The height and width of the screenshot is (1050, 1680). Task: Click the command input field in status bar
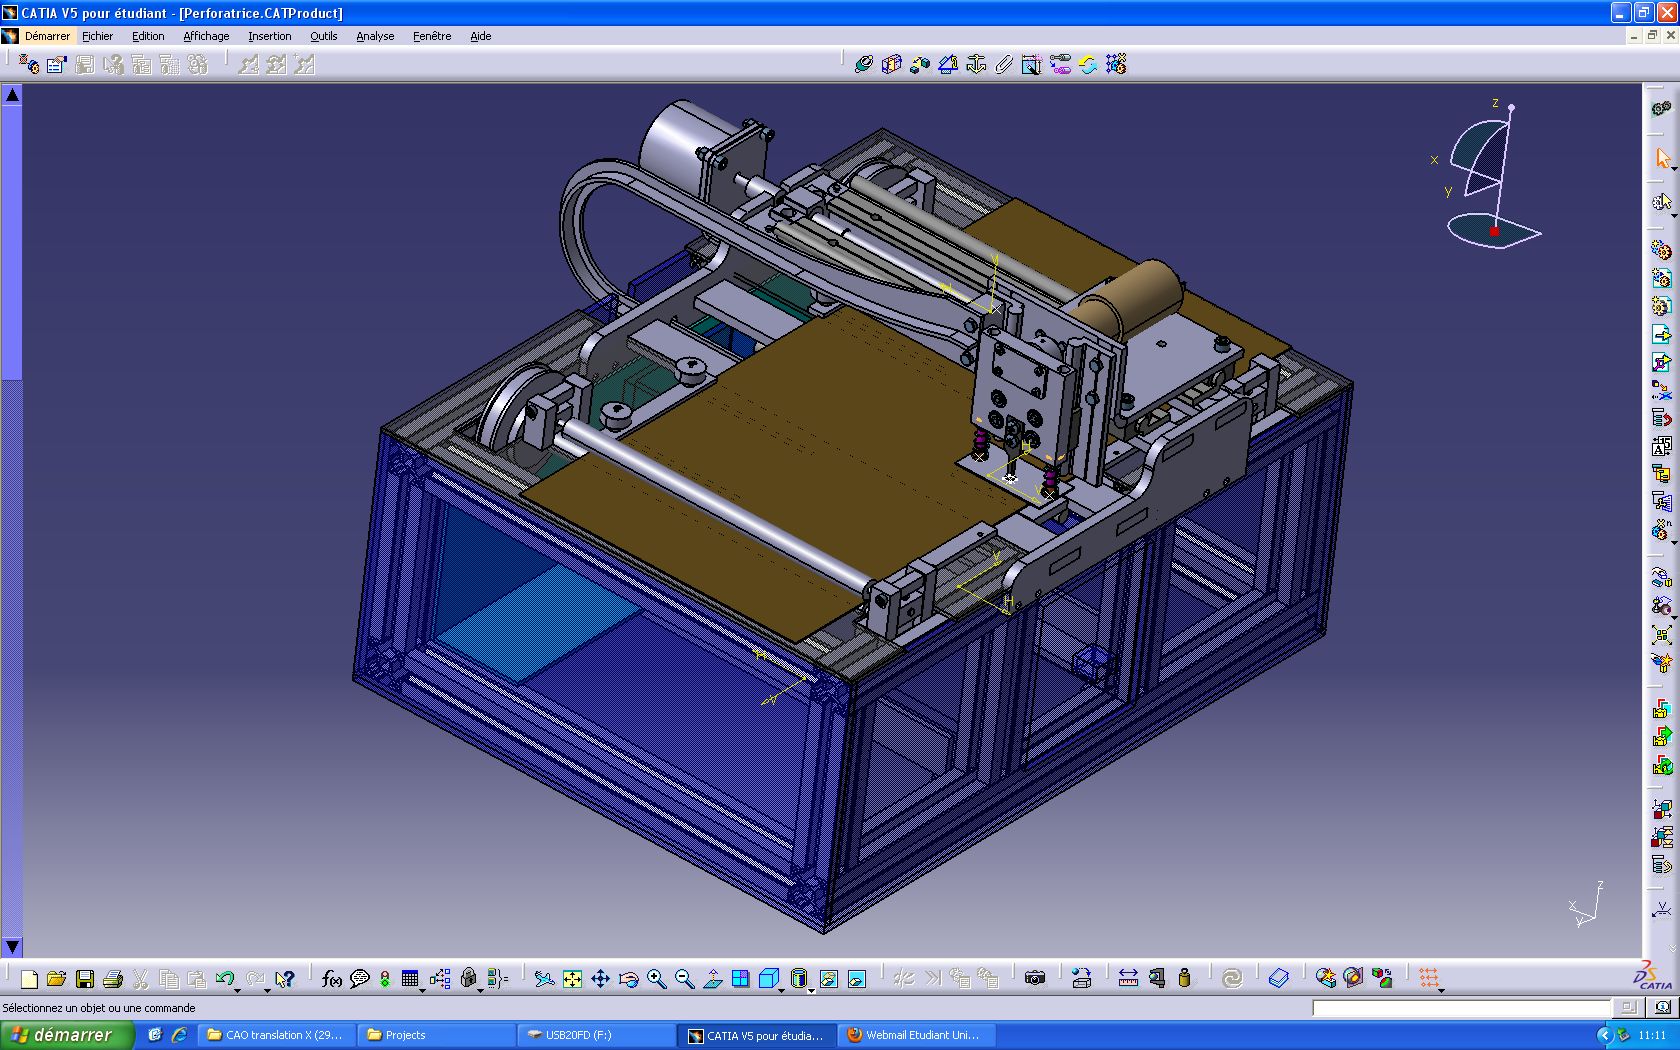click(x=1460, y=1008)
